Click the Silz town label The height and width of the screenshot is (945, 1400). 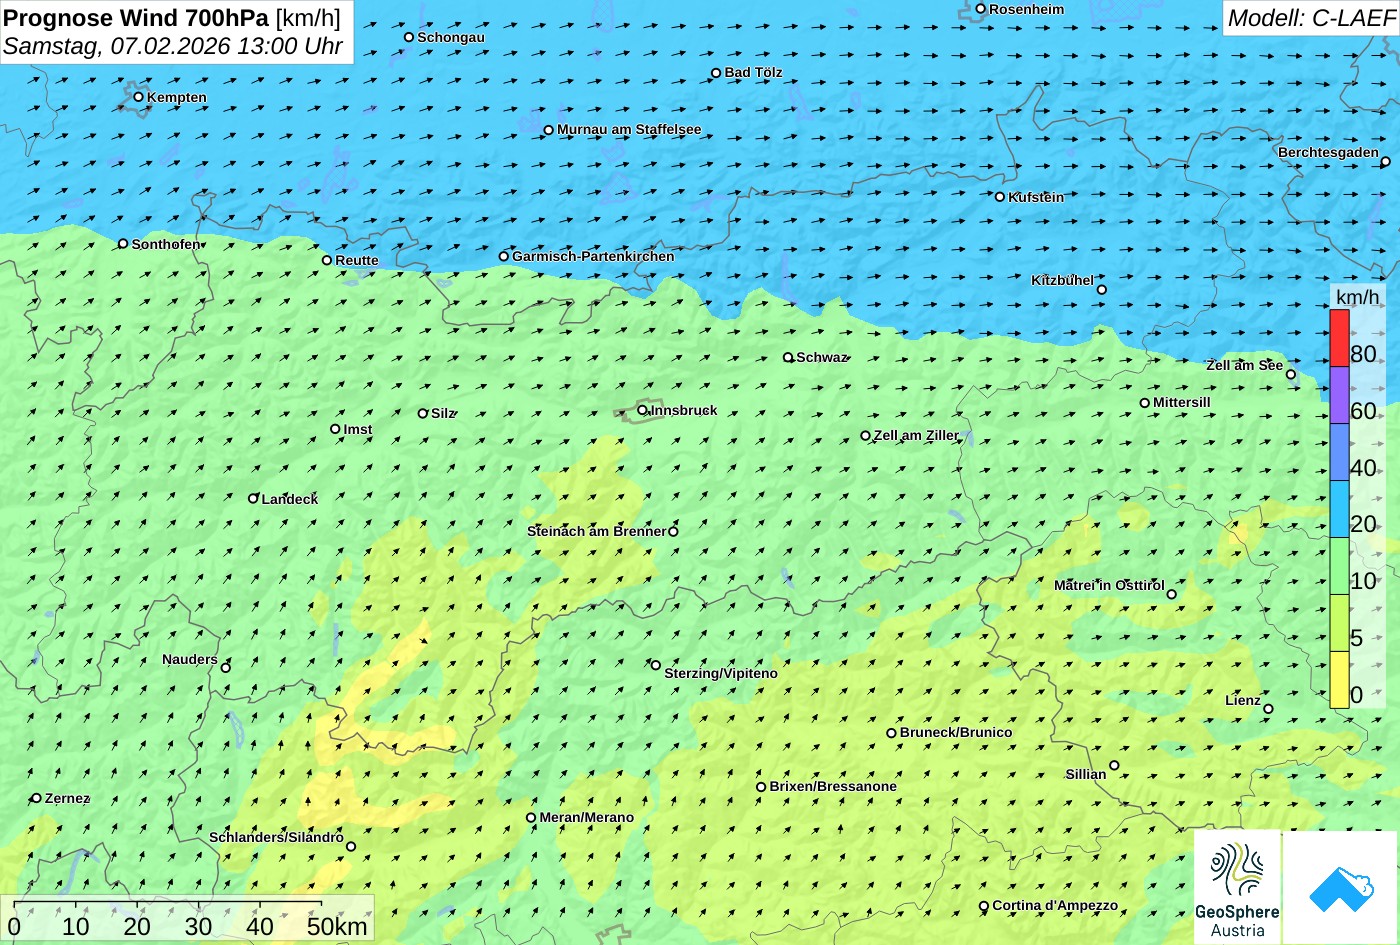pos(443,413)
